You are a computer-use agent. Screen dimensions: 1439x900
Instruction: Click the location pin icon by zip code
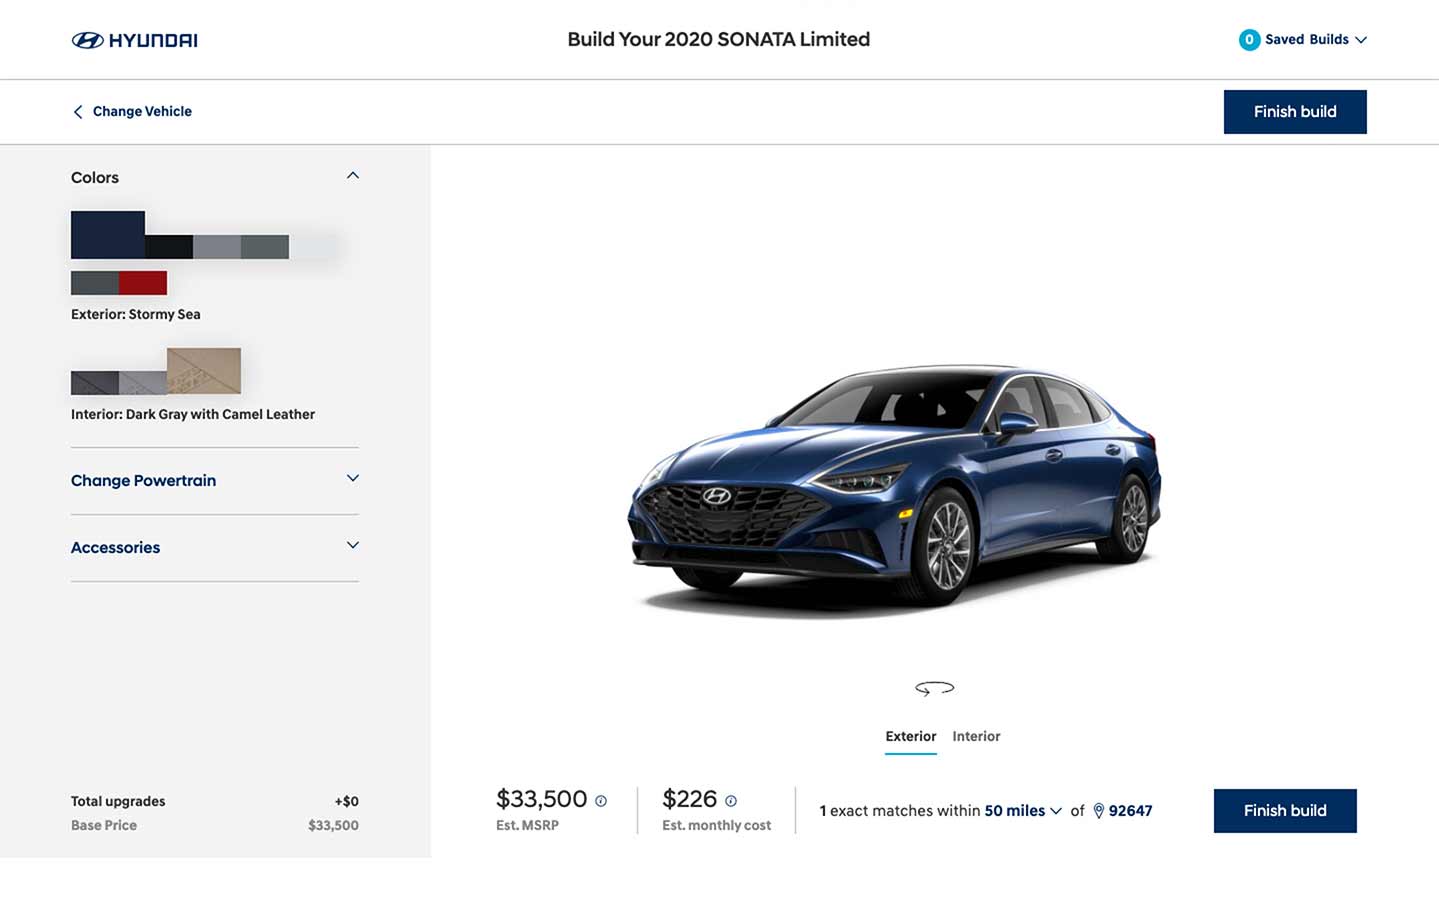[1098, 811]
